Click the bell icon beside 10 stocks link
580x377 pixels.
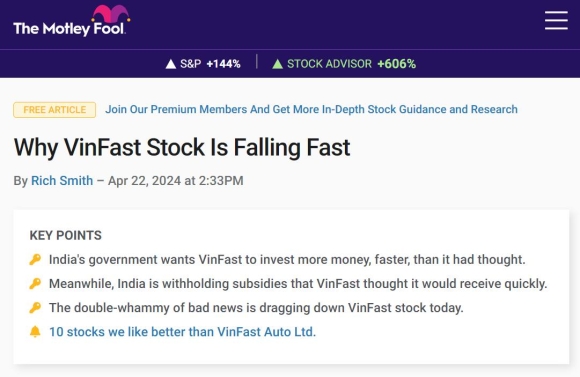pos(35,331)
